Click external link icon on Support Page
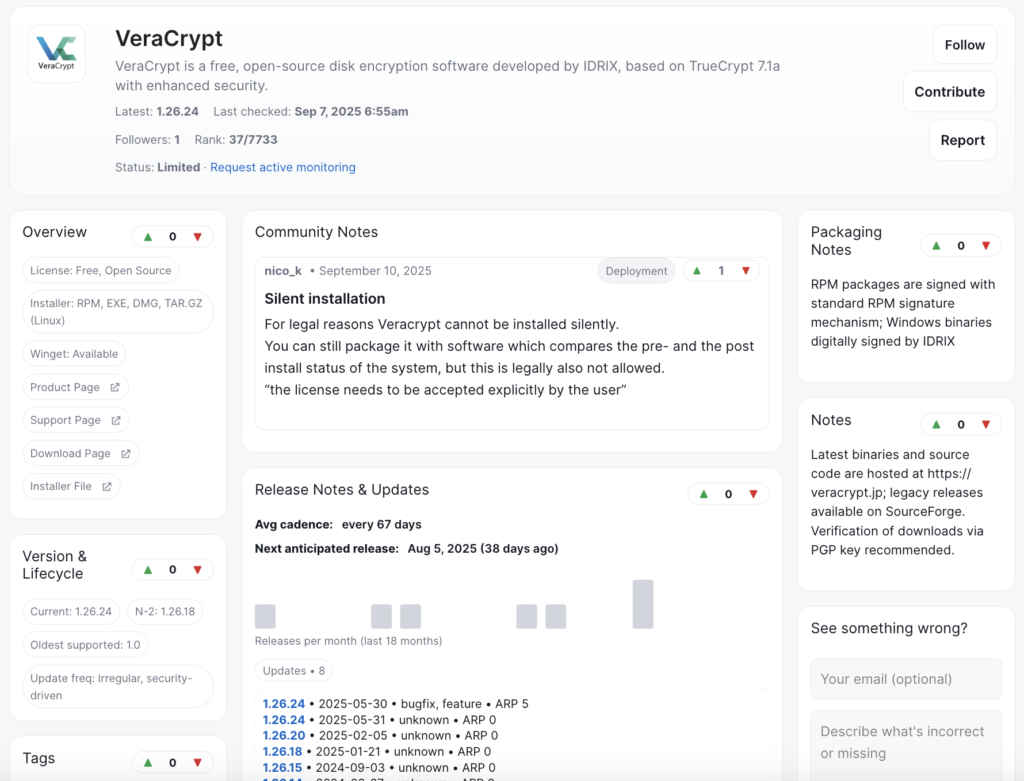This screenshot has height=781, width=1024. pyautogui.click(x=116, y=421)
